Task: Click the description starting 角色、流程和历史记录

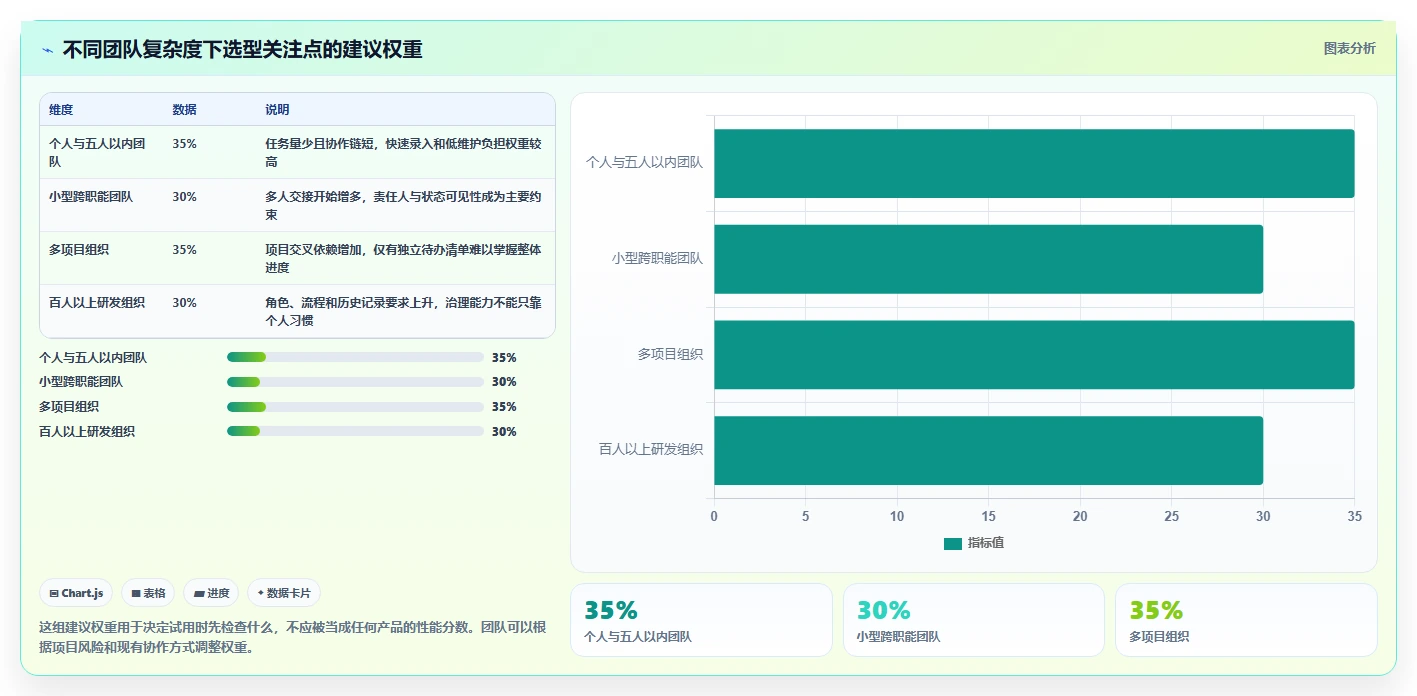Action: [404, 311]
